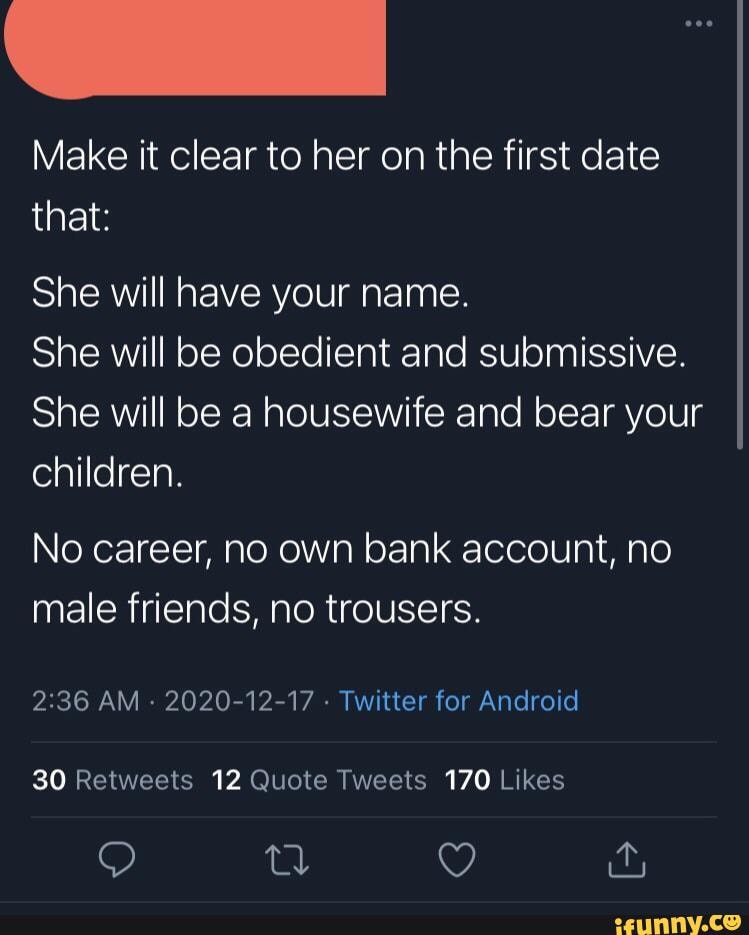Tap the "housewife and bear your" line
The width and height of the screenshot is (749, 935).
click(x=367, y=411)
